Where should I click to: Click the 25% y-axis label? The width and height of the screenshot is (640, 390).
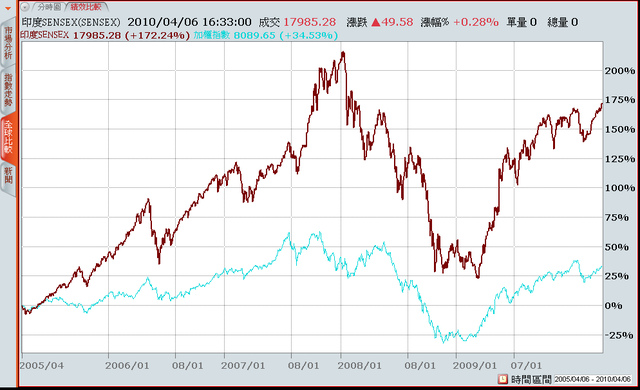(616, 276)
